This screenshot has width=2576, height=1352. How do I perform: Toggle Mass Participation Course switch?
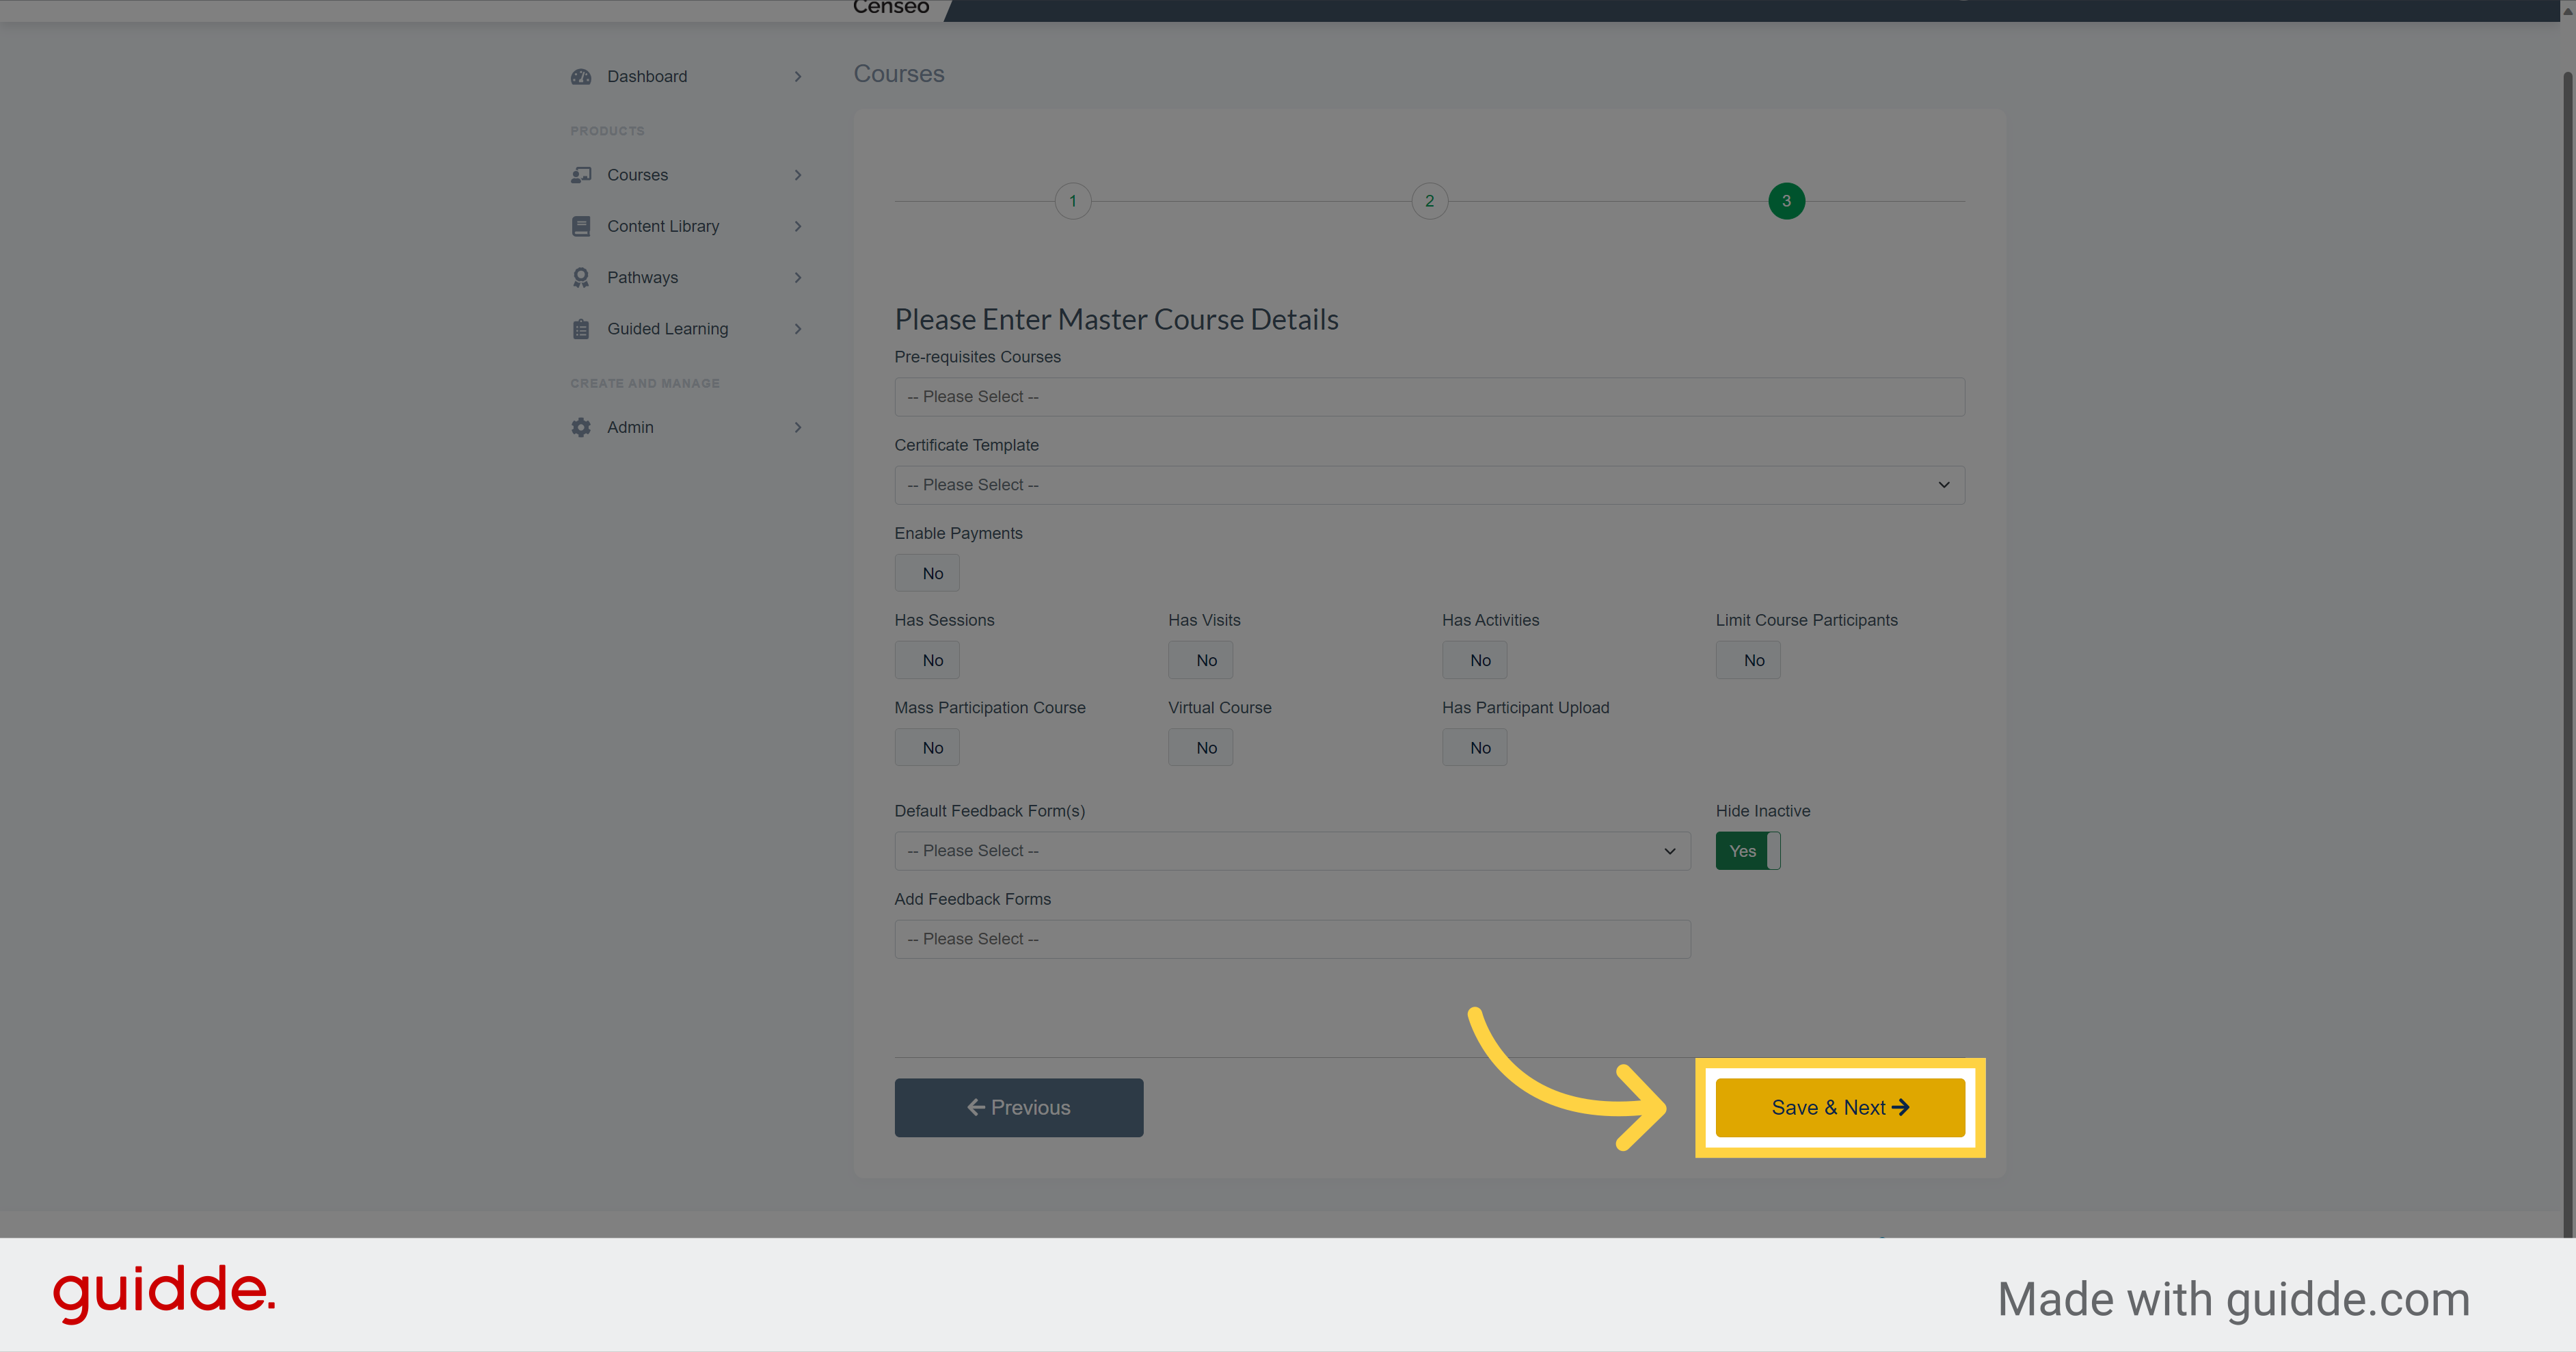[x=927, y=748]
